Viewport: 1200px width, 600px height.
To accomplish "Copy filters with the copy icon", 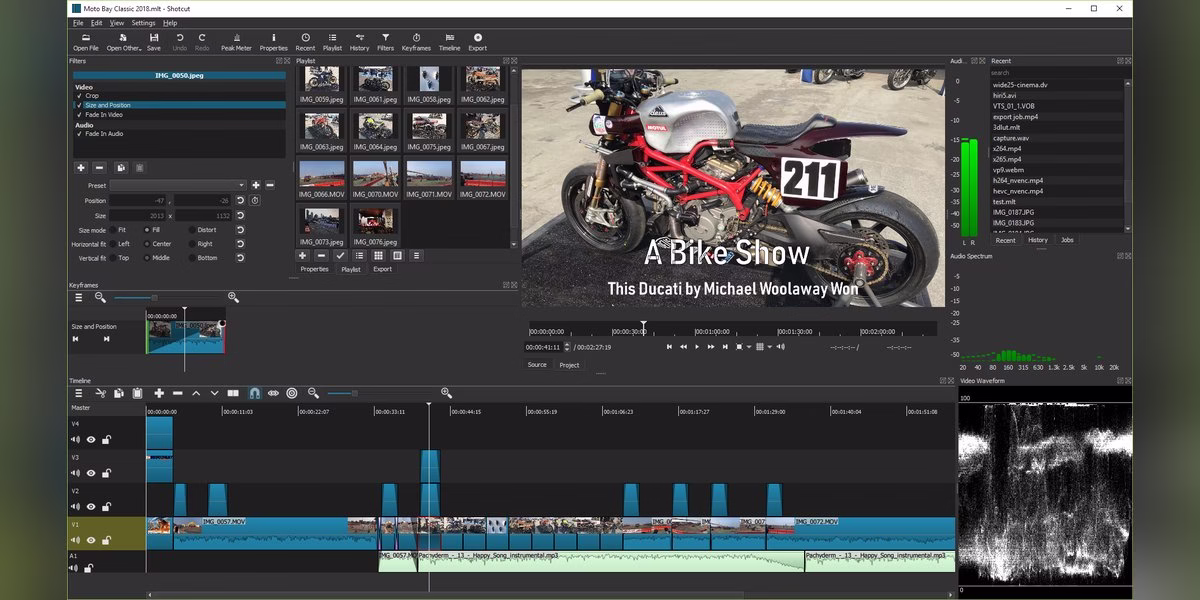I will (x=120, y=168).
